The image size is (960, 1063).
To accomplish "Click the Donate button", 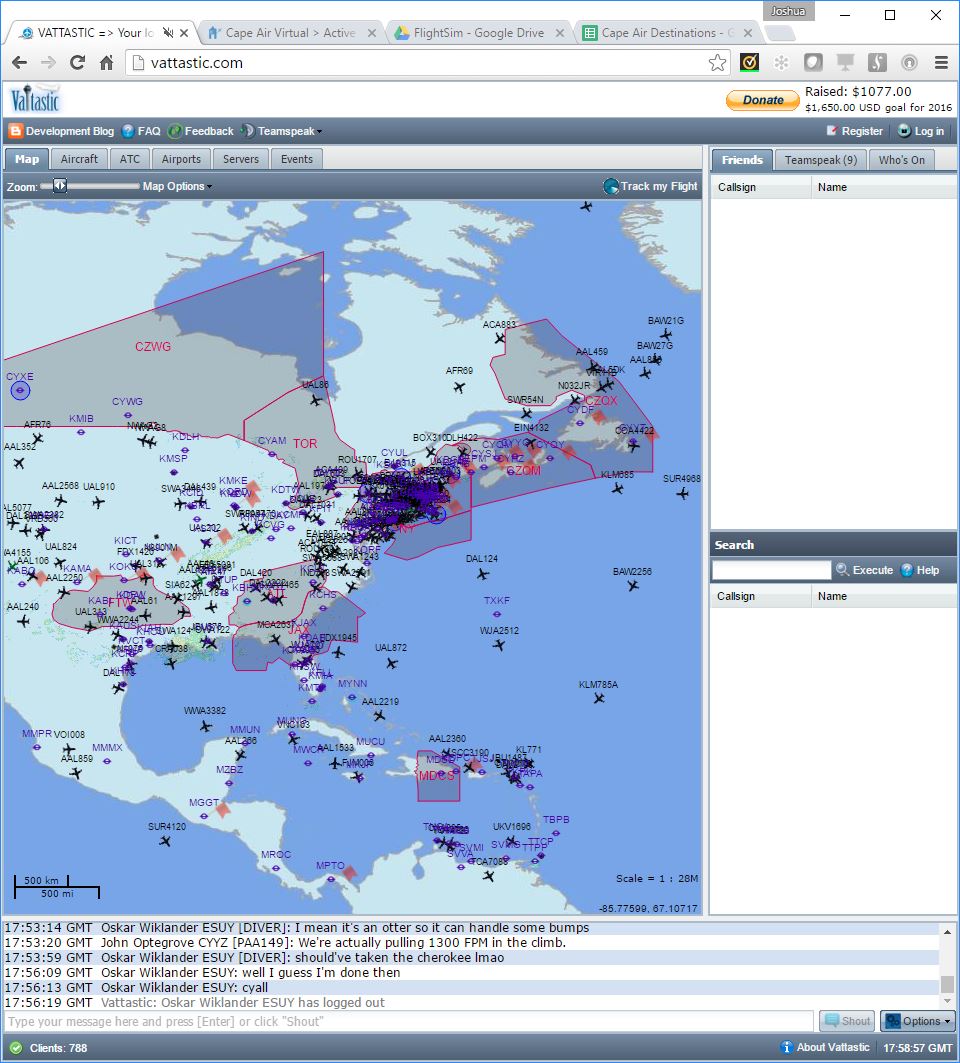I will click(763, 100).
